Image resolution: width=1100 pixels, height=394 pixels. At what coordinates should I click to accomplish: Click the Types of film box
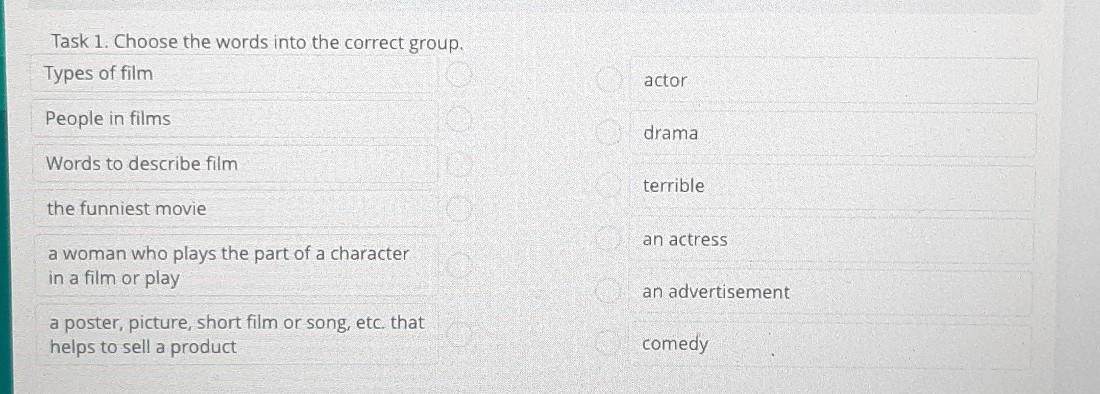[235, 74]
